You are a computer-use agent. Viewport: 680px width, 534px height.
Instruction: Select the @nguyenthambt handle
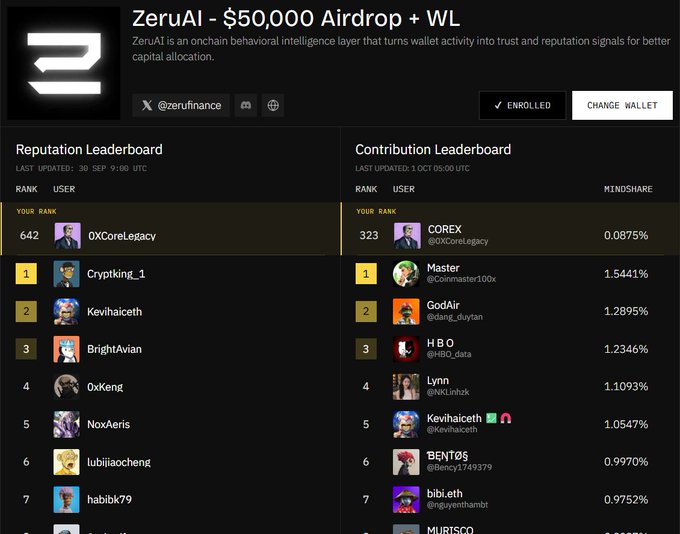click(x=457, y=505)
